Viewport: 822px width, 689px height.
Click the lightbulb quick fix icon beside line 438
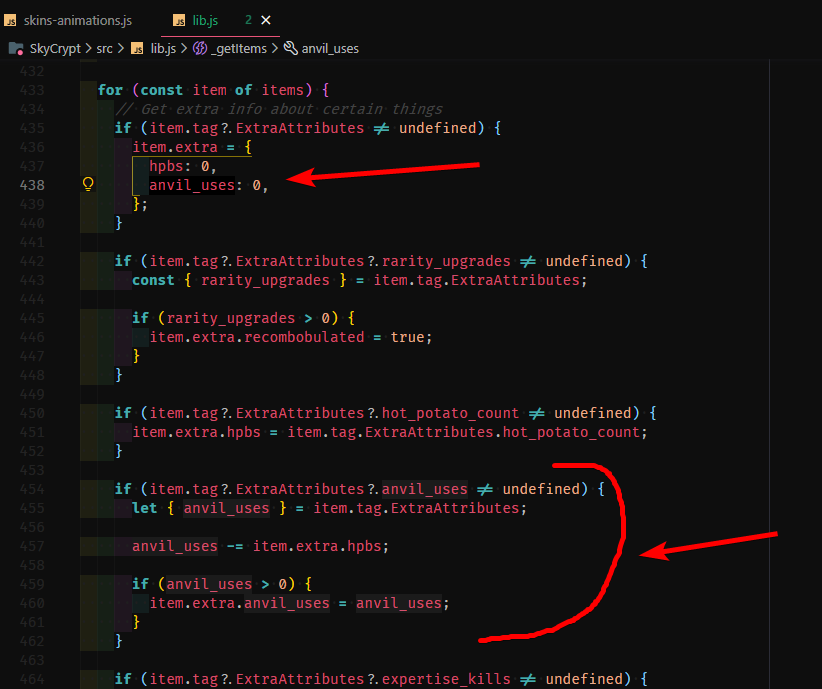(x=87, y=184)
